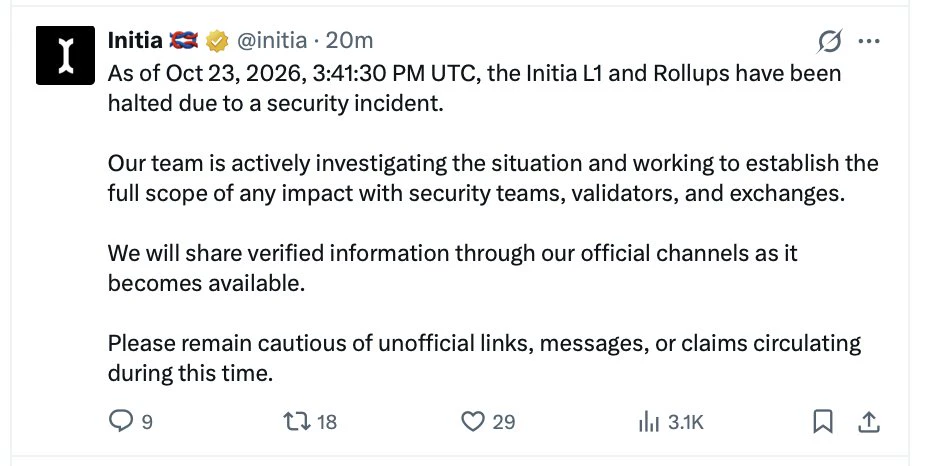This screenshot has height=466, width=928.
Task: Click the repost arrows icon
Action: click(x=297, y=422)
